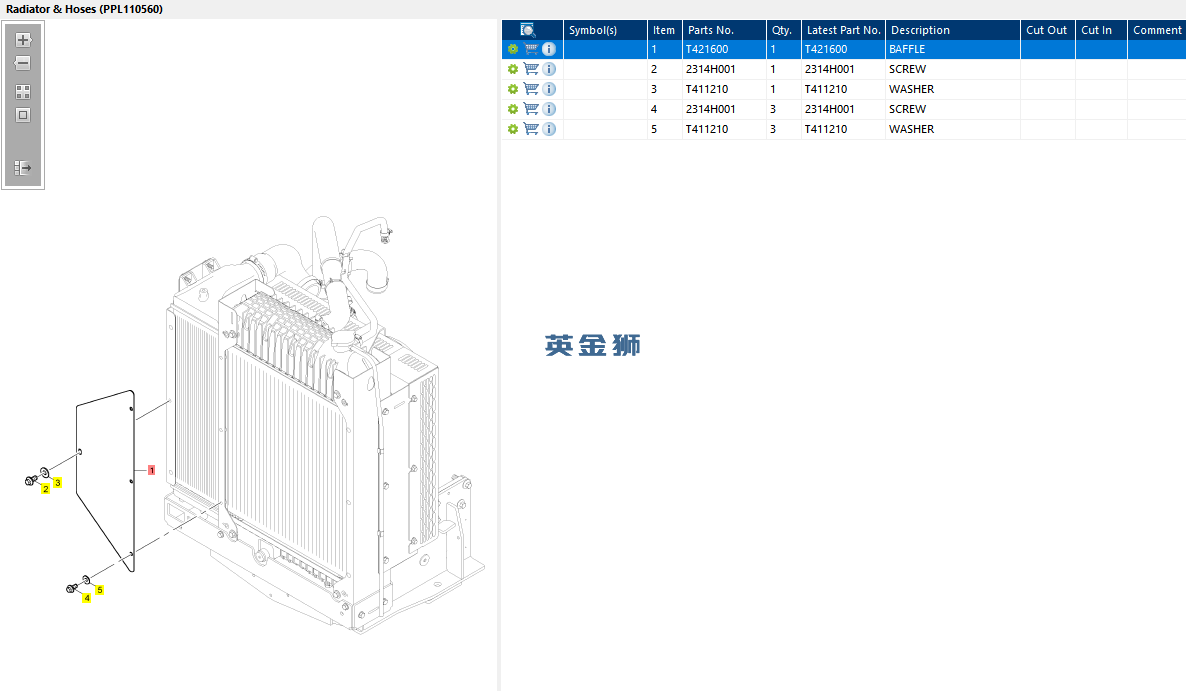Screen dimensions: 1186x691
Task: Sort by Parts No. column header
Action: coord(710,30)
